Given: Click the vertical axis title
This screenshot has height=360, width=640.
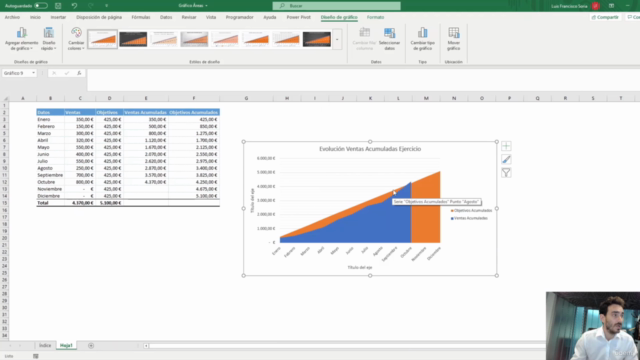Looking at the screenshot, I should click(252, 200).
